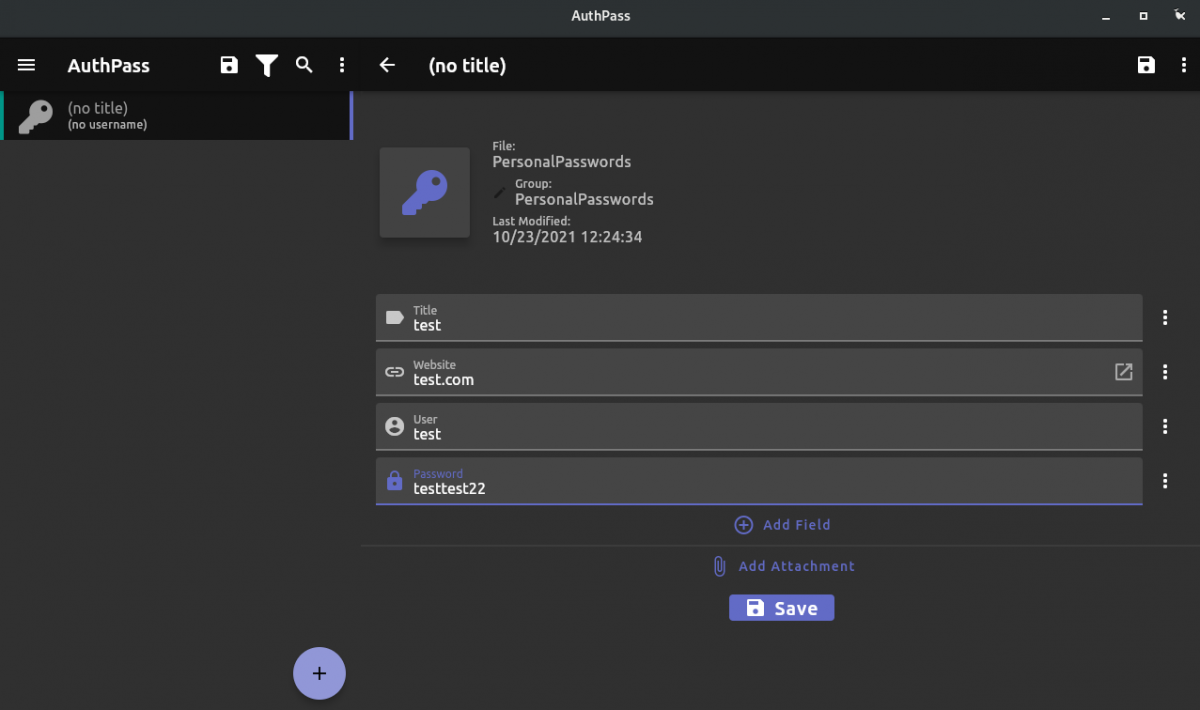The width and height of the screenshot is (1200, 710).
Task: Open the AuthPass navigation drawer menu
Action: 26,64
